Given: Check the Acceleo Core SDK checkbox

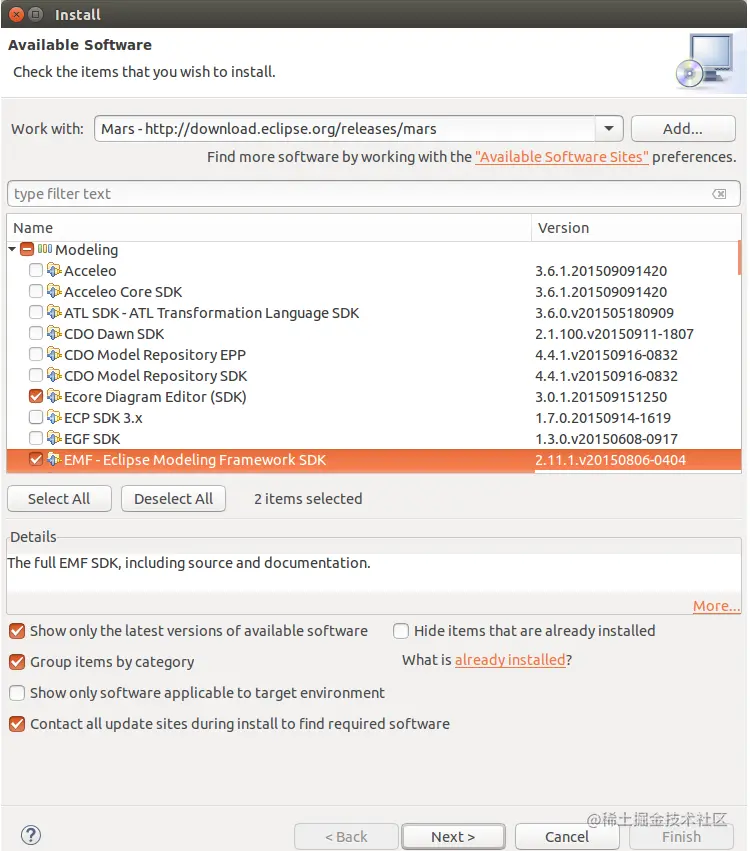Looking at the screenshot, I should 36,292.
